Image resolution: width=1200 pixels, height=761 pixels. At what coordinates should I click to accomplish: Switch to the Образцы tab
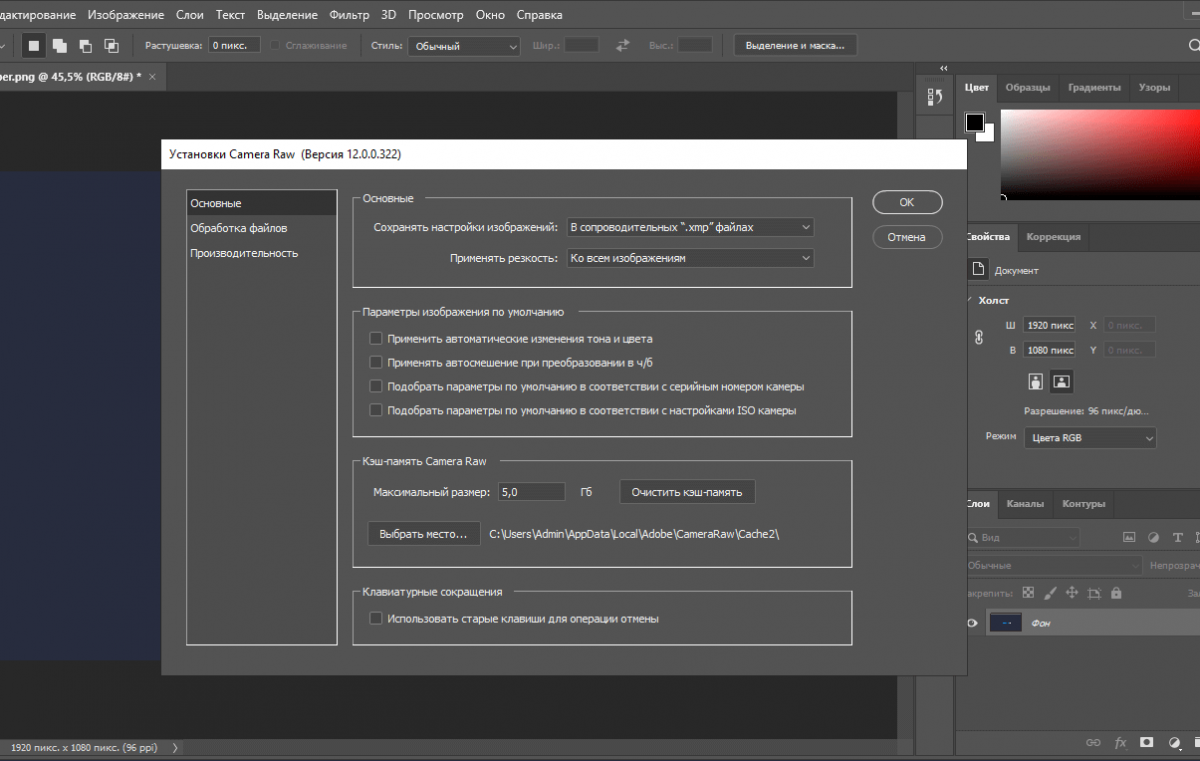pyautogui.click(x=1028, y=88)
